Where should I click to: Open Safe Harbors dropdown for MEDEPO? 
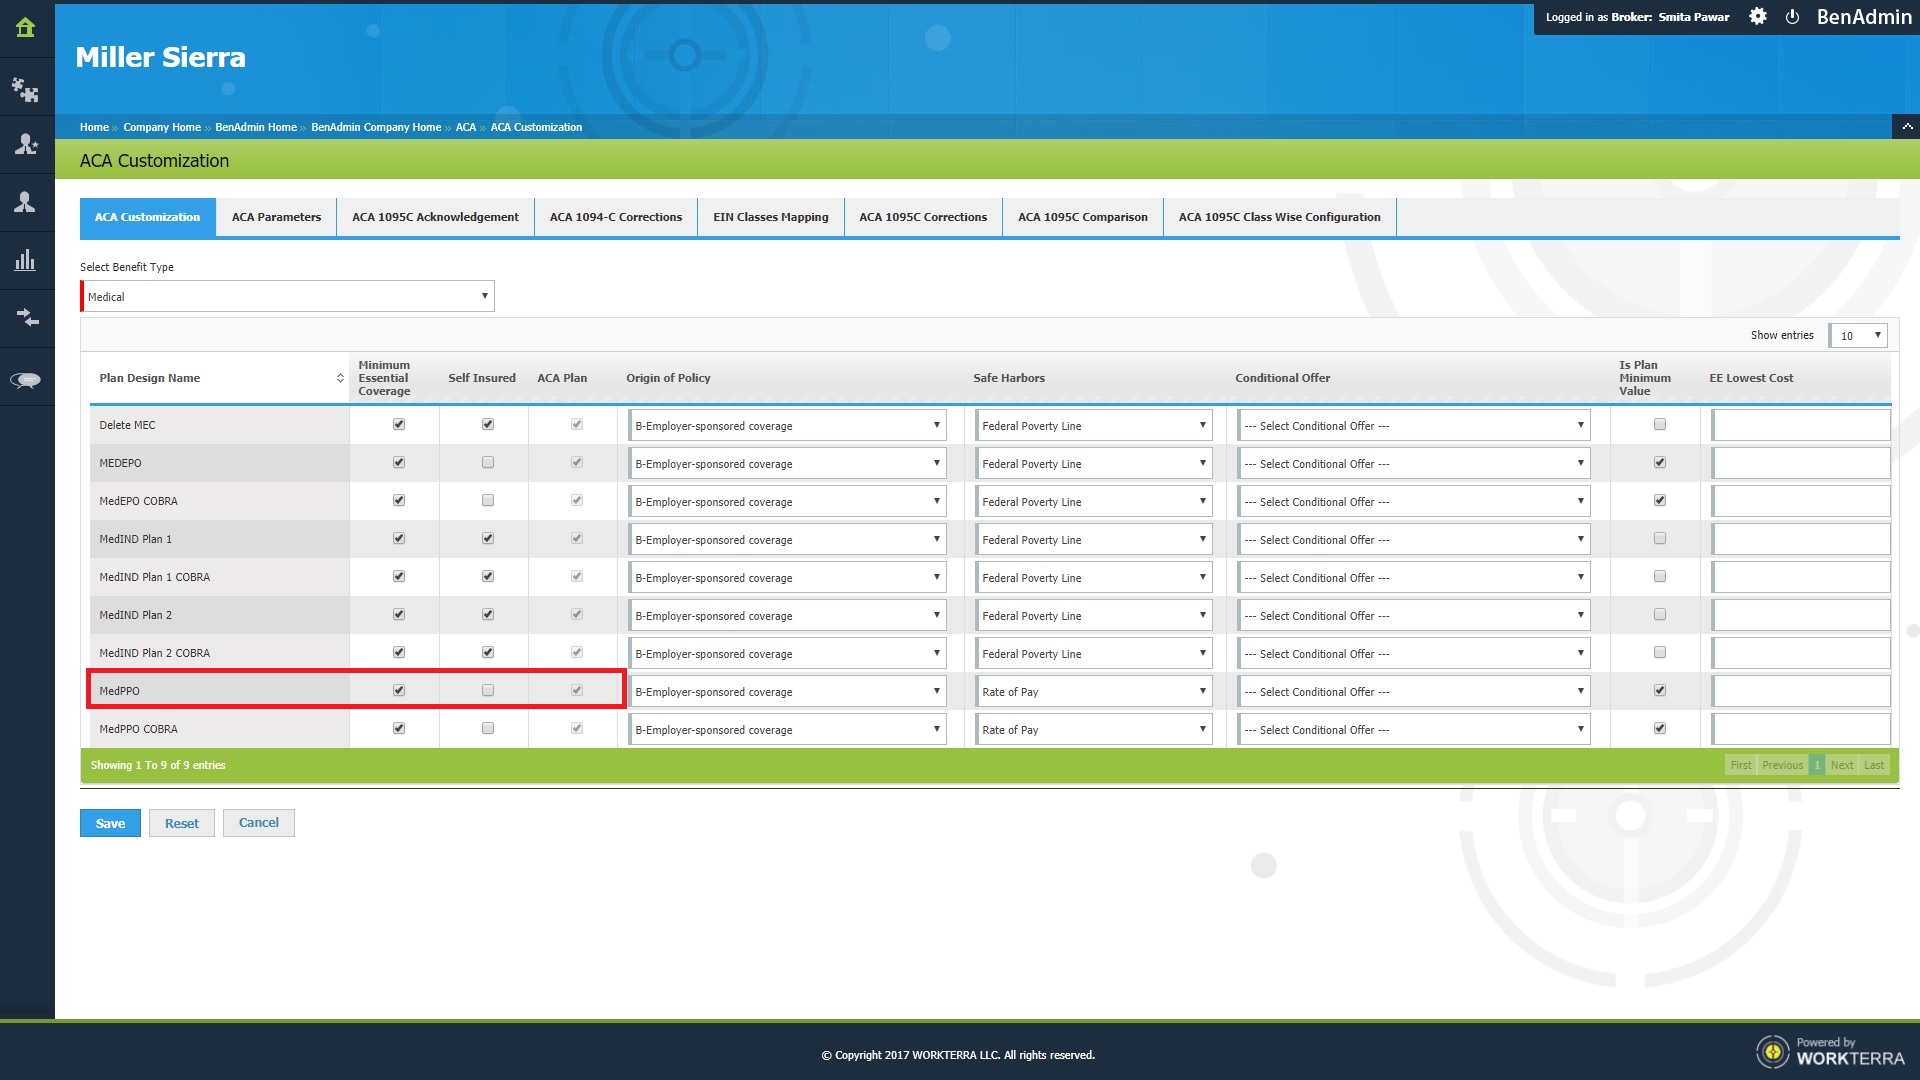point(1094,463)
